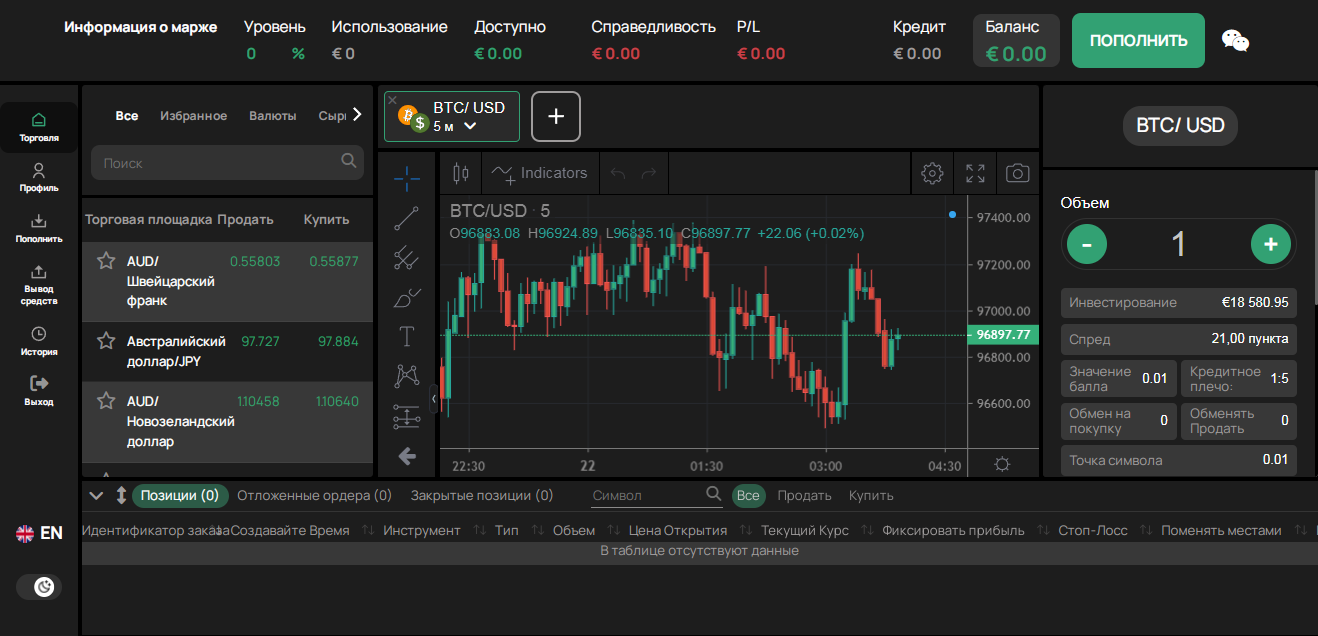The width and height of the screenshot is (1318, 636).
Task: Click the current price label 96897.77
Action: 1004,335
